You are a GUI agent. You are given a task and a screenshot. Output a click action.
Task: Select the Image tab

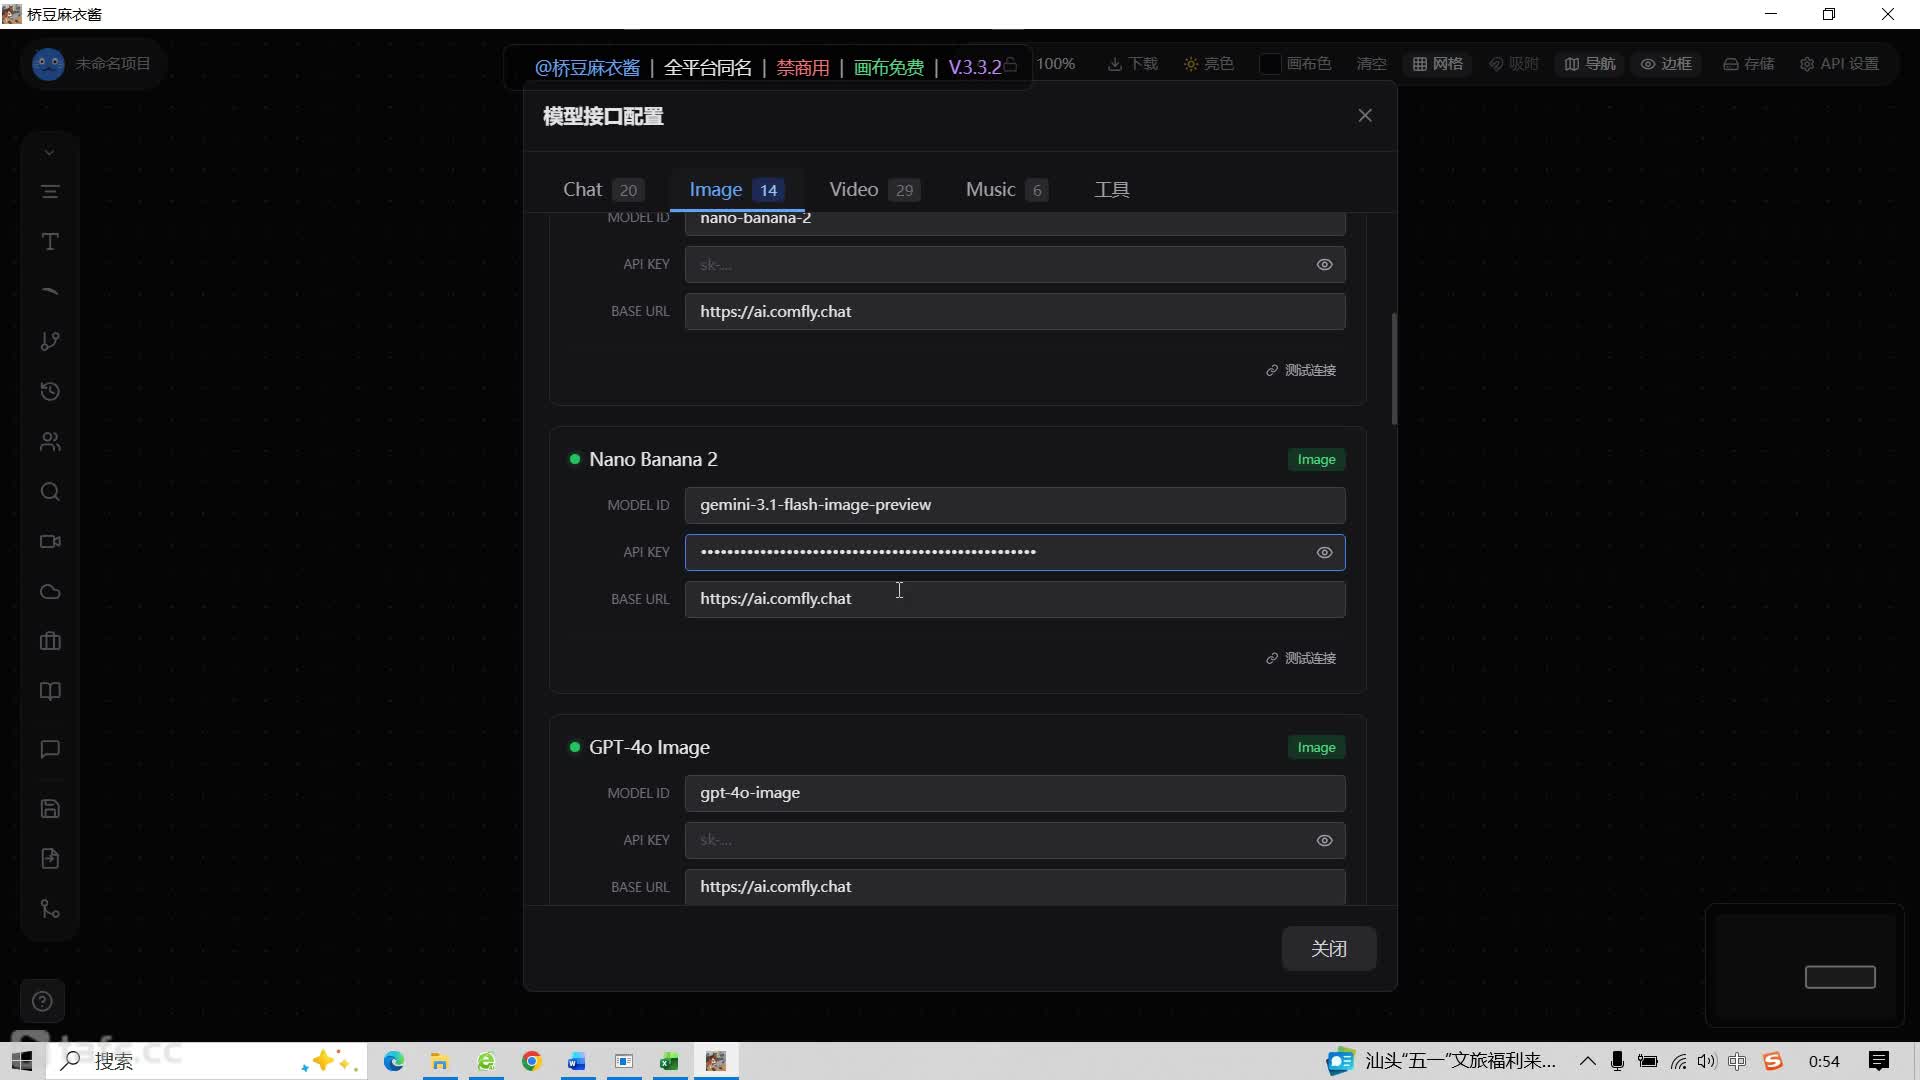[x=737, y=190]
